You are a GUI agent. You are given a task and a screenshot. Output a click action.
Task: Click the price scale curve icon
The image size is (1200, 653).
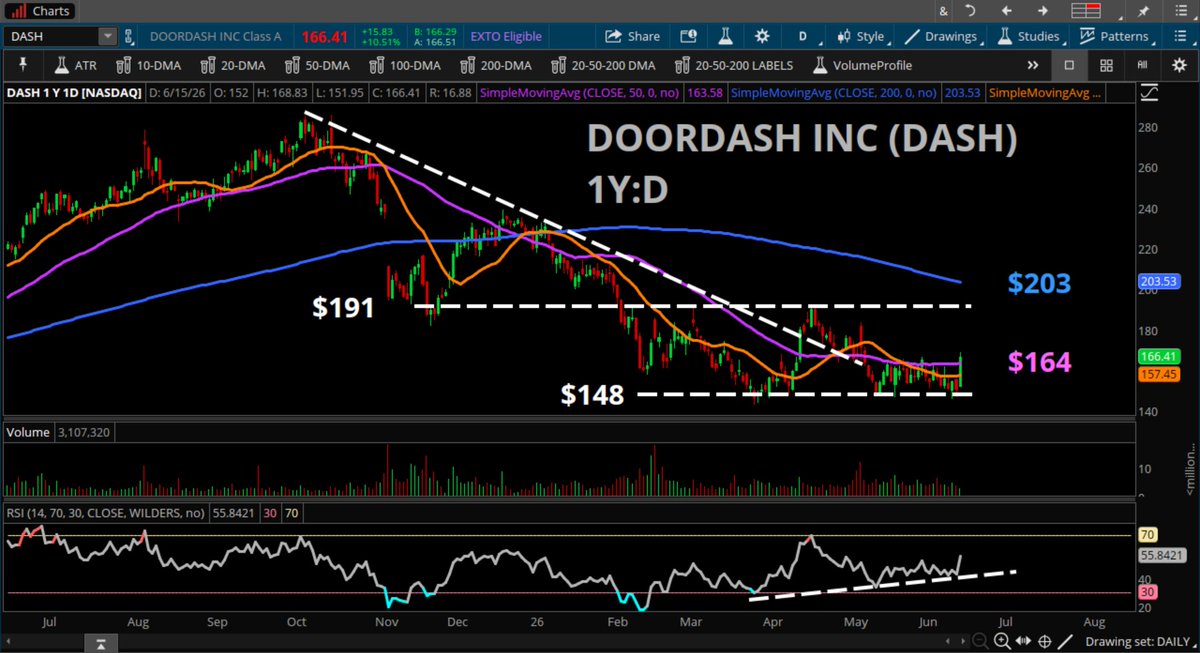pyautogui.click(x=1150, y=92)
